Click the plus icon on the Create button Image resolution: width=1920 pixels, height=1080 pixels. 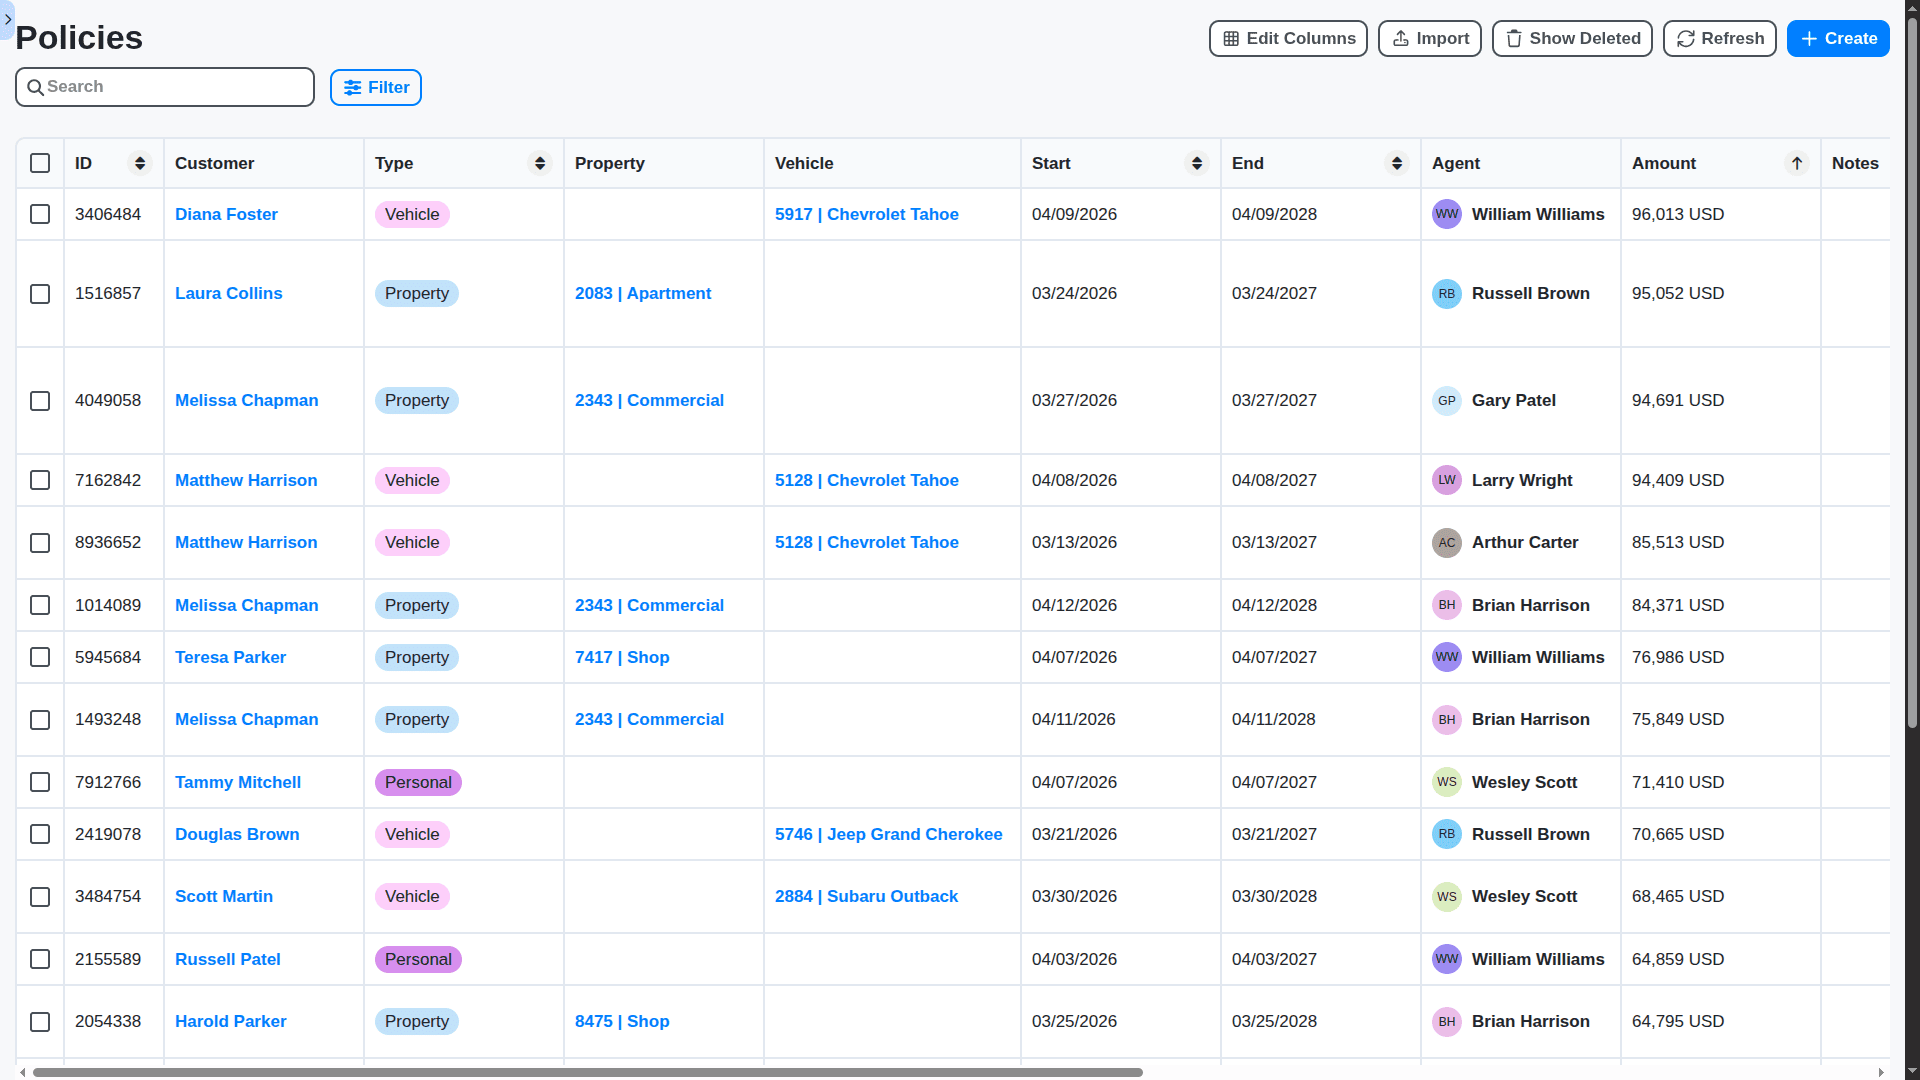tap(1808, 38)
